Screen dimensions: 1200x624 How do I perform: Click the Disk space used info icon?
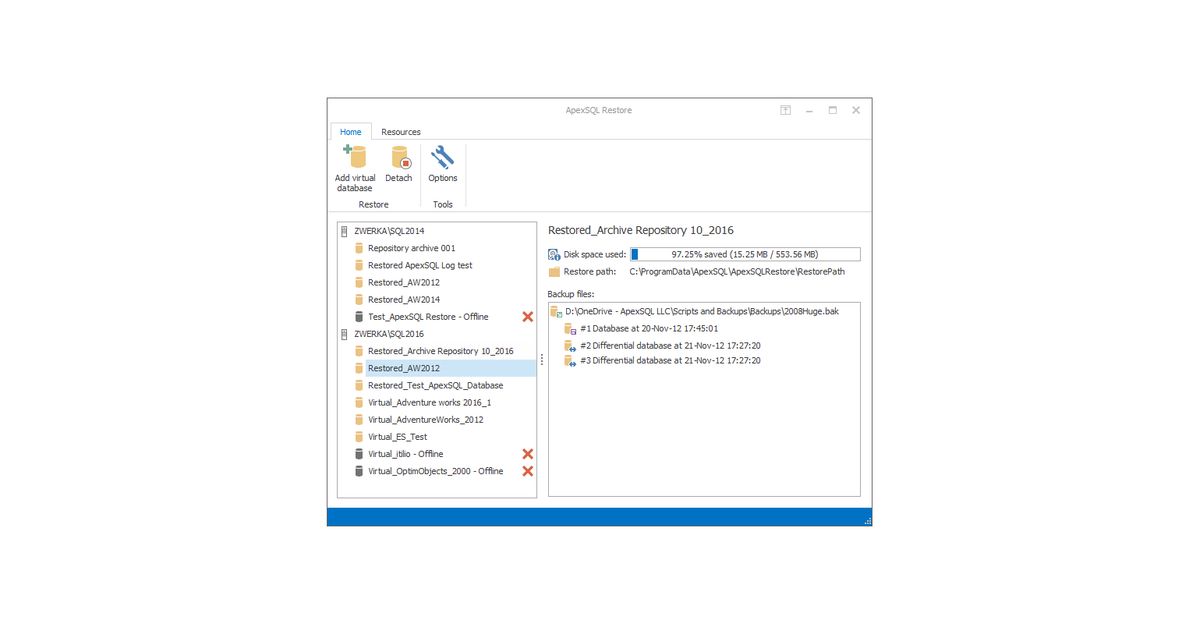point(555,253)
